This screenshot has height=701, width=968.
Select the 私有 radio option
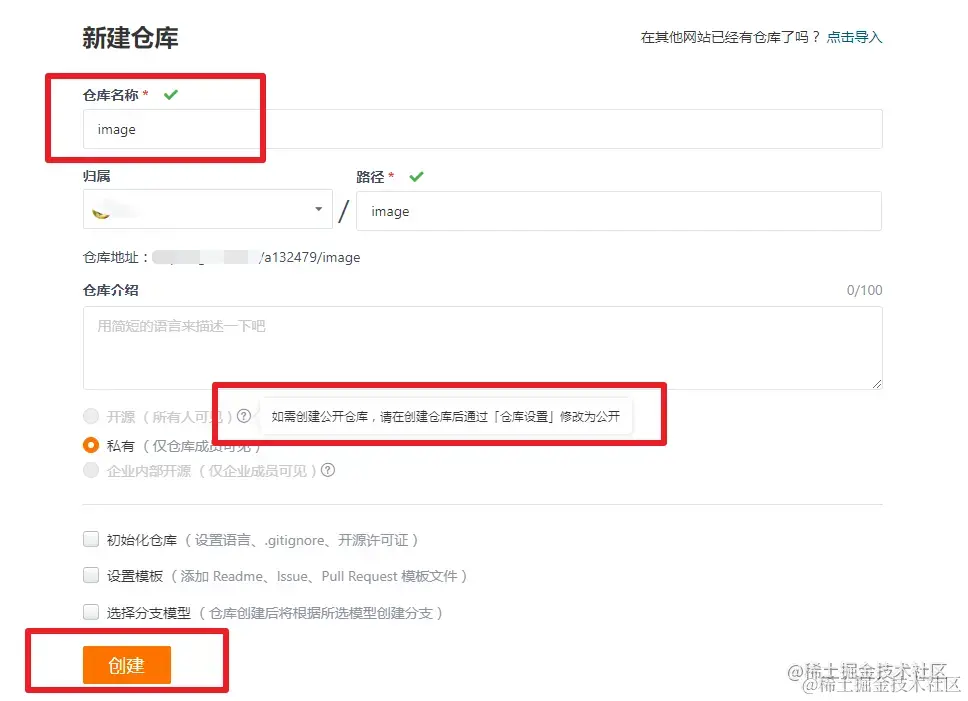click(x=91, y=445)
